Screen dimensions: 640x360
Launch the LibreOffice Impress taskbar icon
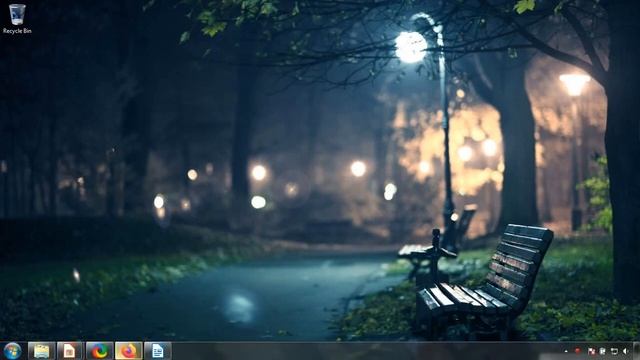(70, 351)
